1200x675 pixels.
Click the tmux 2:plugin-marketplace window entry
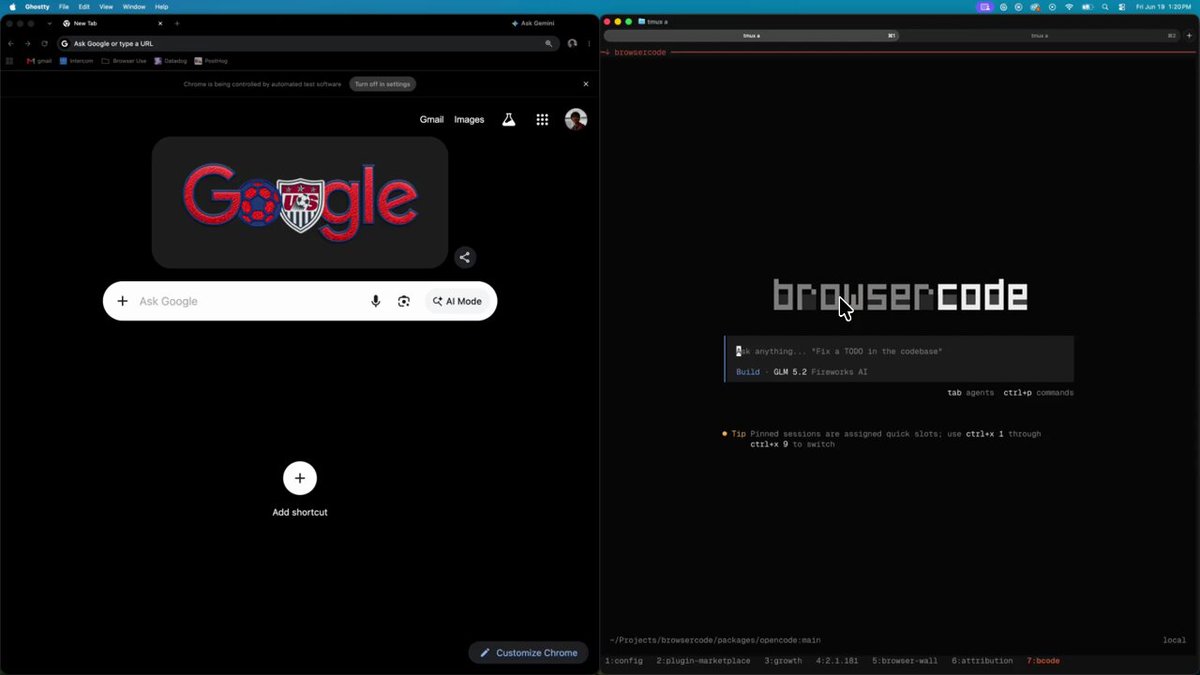coord(703,661)
